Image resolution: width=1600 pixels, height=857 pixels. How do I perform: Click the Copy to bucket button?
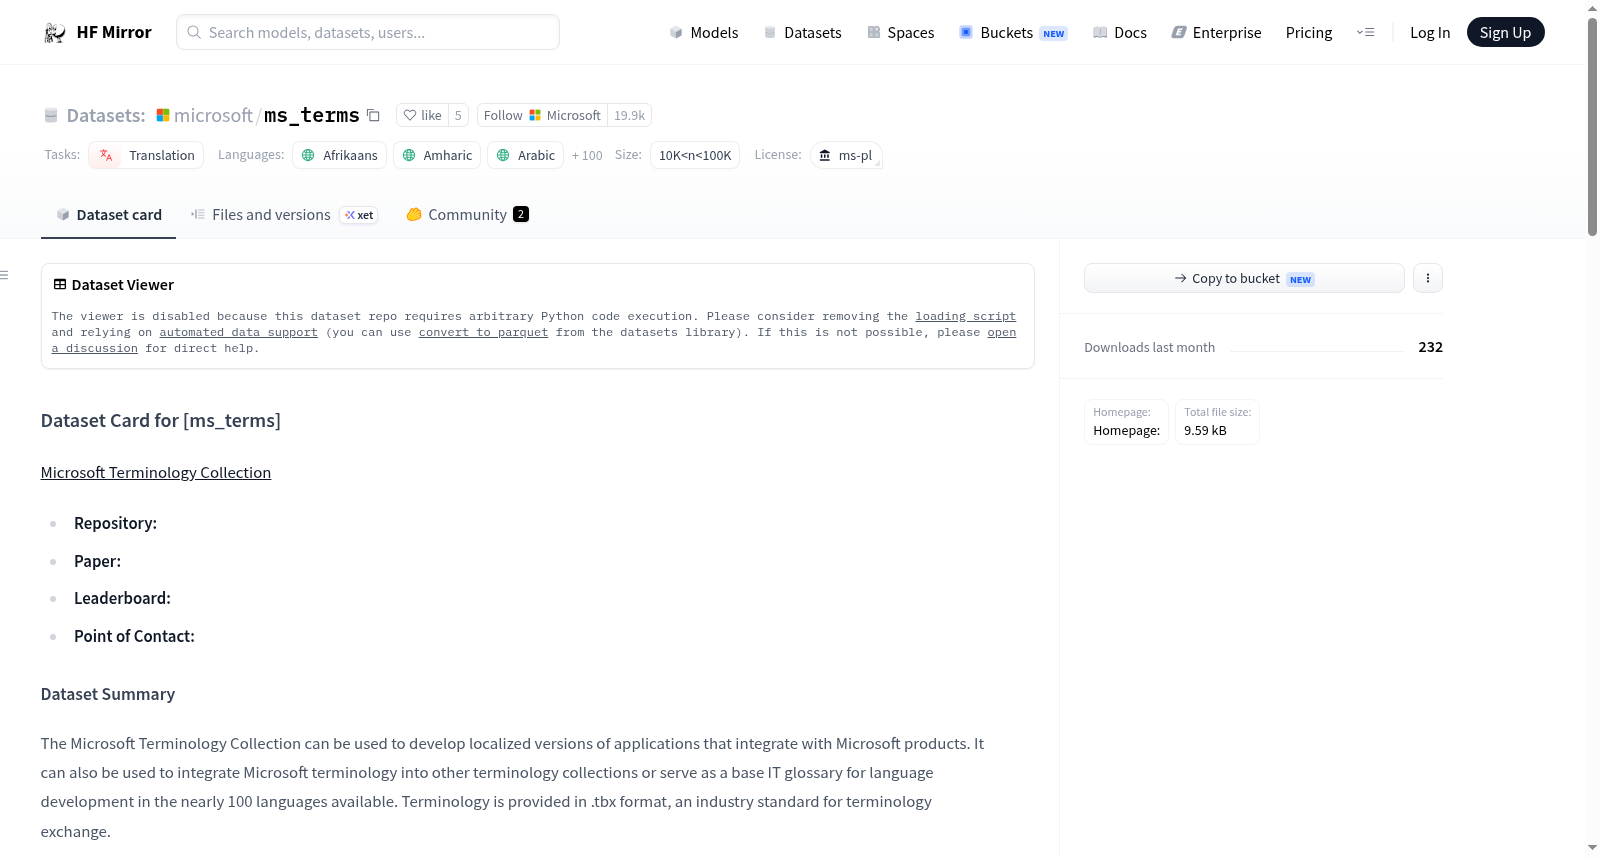[1244, 278]
